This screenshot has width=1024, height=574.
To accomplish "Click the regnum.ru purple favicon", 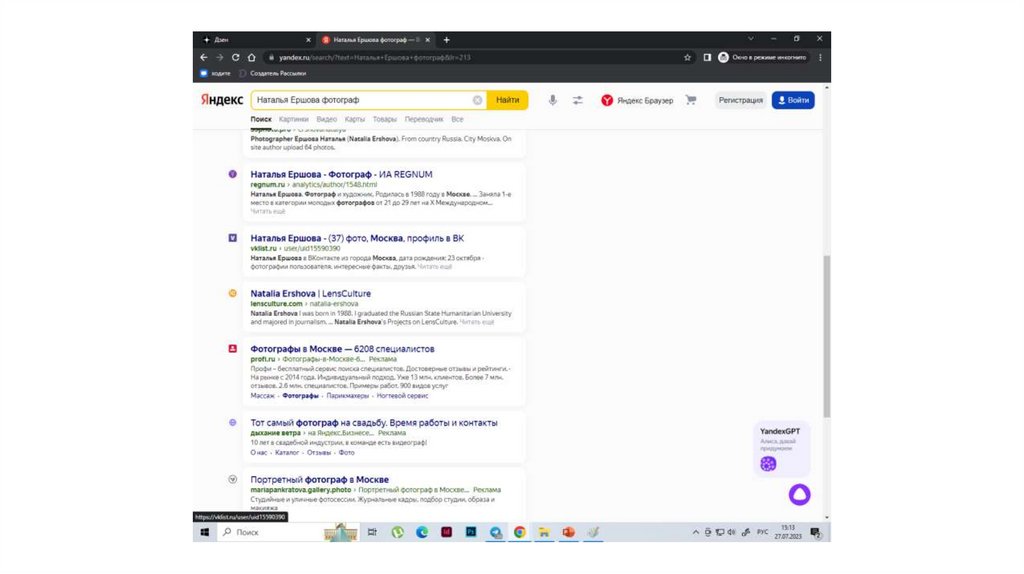I will (232, 174).
